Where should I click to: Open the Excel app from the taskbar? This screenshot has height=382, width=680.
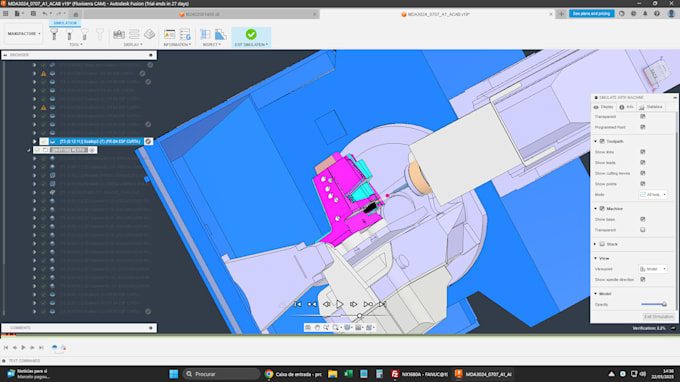pos(348,374)
